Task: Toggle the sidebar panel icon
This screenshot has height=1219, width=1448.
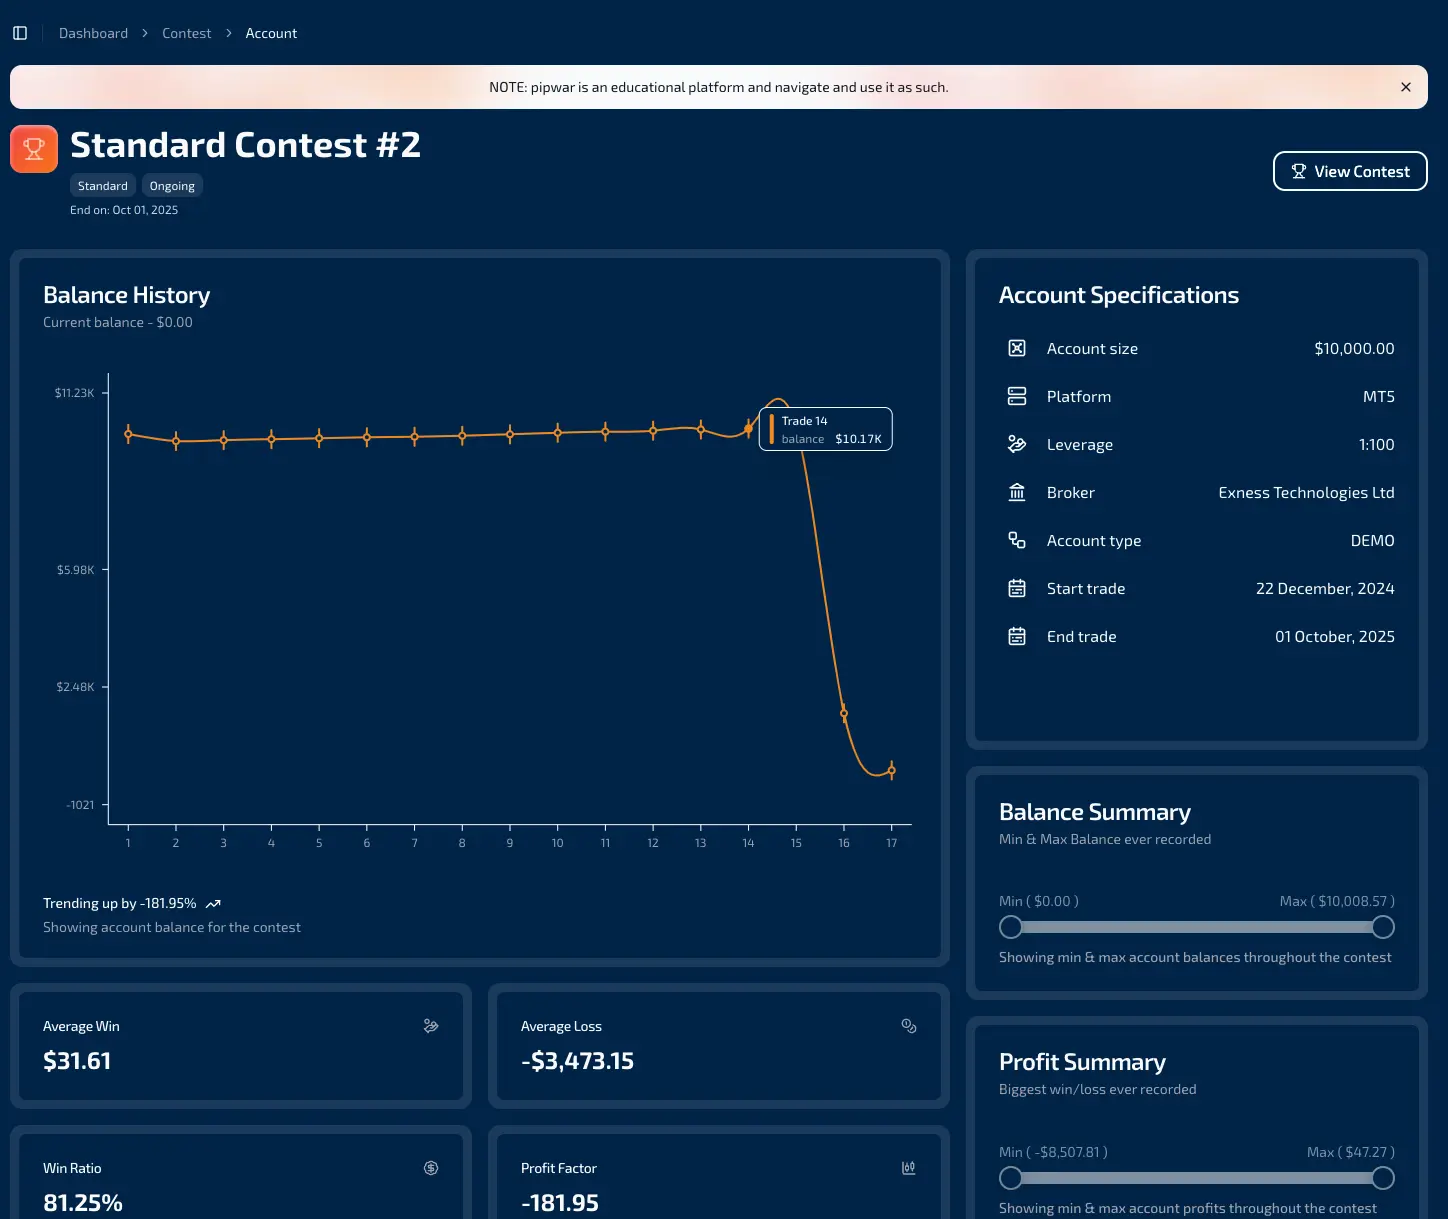Action: tap(20, 33)
